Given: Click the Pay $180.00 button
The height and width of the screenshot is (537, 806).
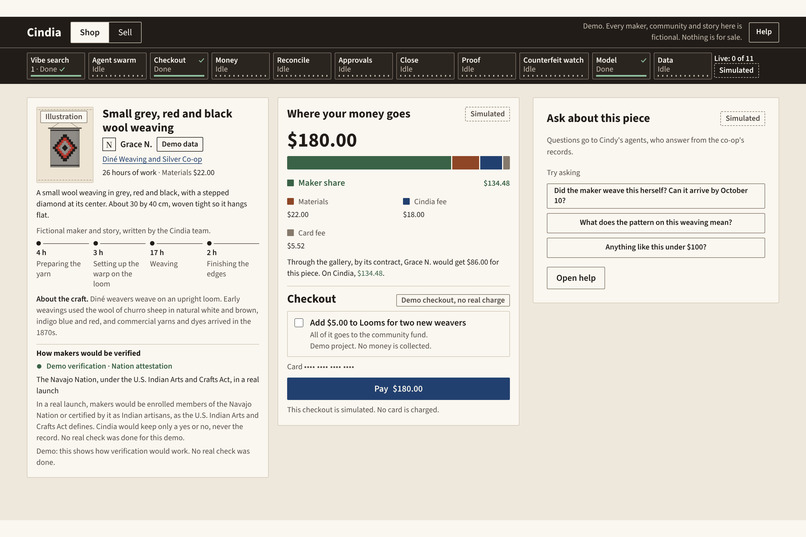Looking at the screenshot, I should point(398,389).
